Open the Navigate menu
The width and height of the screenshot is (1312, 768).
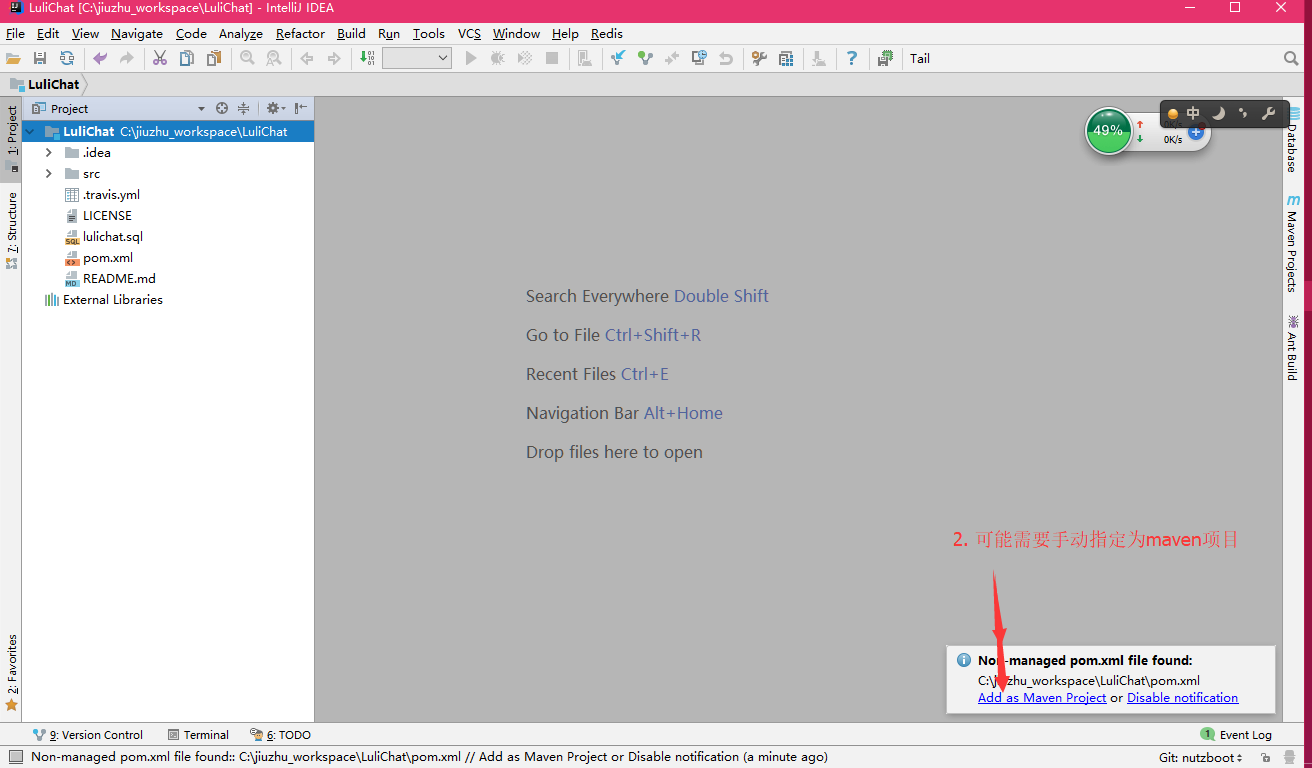(x=137, y=33)
